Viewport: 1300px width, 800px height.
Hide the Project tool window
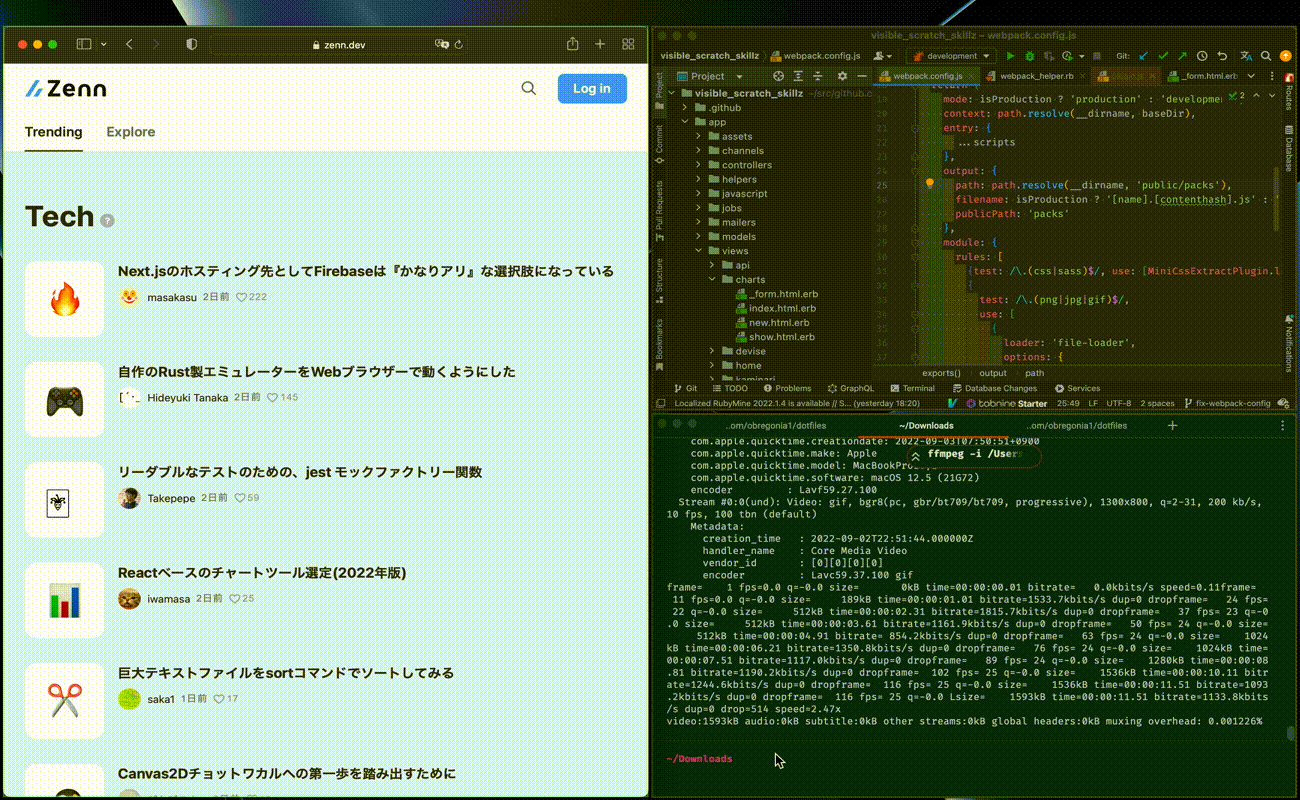[x=861, y=76]
